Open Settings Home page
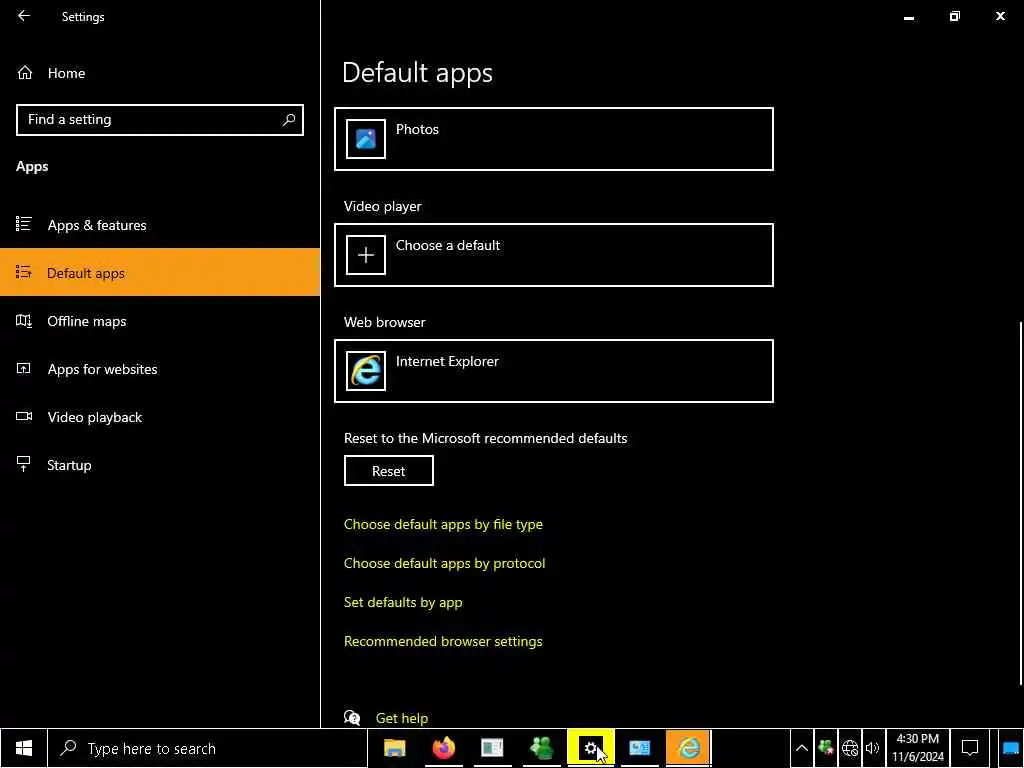The height and width of the screenshot is (768, 1024). coord(51,73)
